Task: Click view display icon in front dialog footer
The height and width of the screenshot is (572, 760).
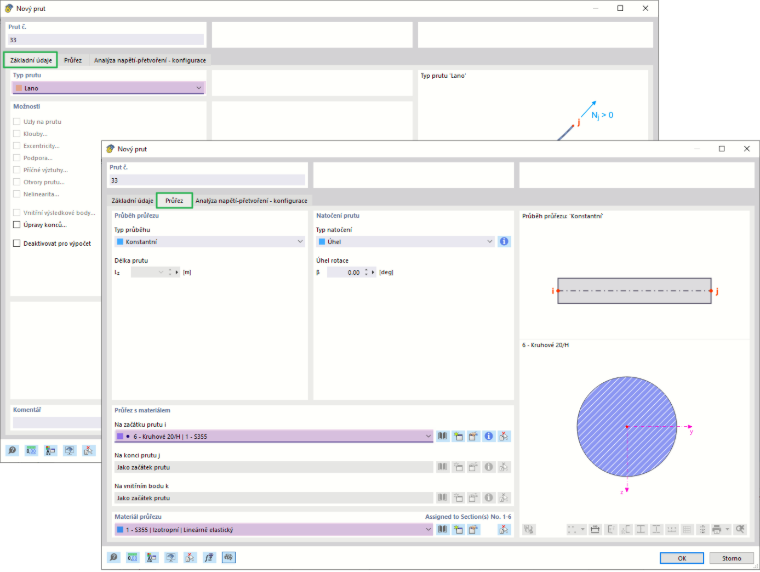Action: click(x=171, y=557)
